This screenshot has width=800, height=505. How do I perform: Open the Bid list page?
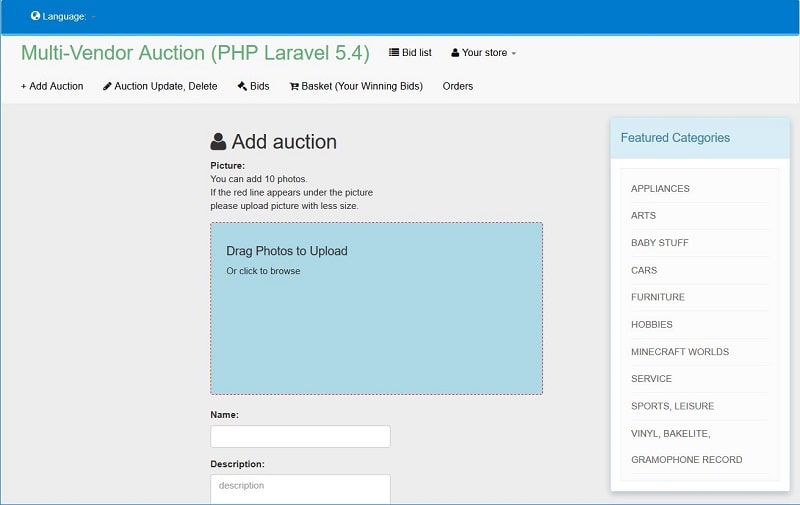pyautogui.click(x=410, y=53)
